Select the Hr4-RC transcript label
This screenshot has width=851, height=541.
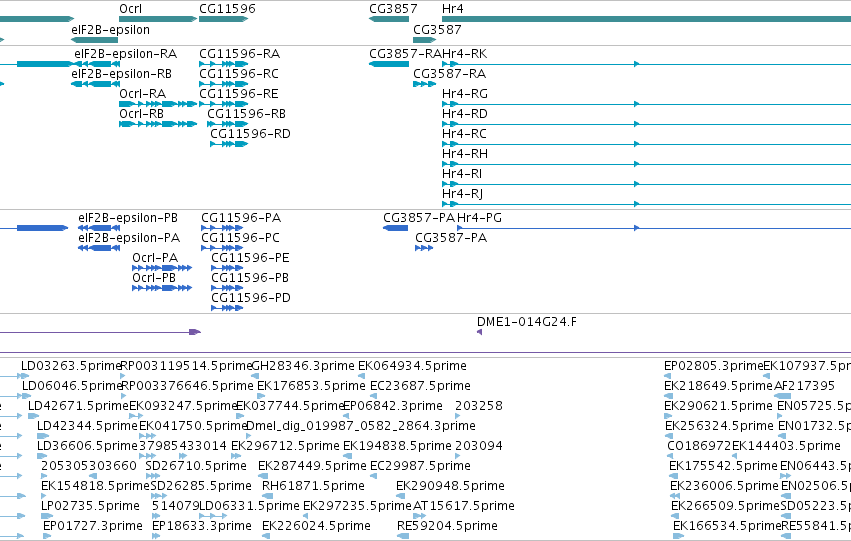pyautogui.click(x=464, y=134)
